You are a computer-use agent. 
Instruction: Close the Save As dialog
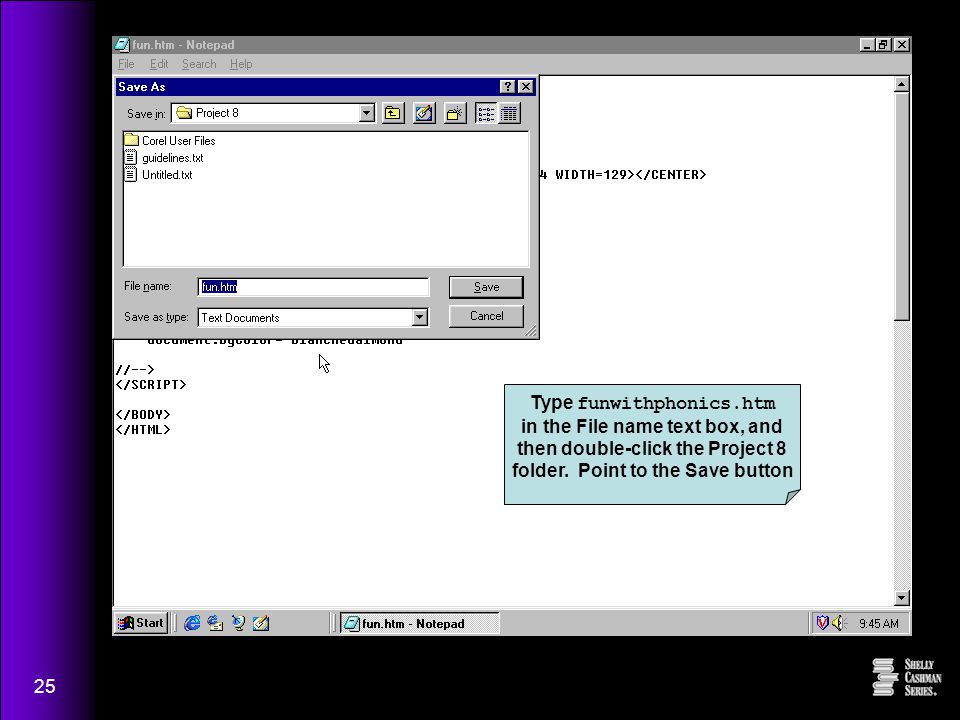[x=526, y=87]
